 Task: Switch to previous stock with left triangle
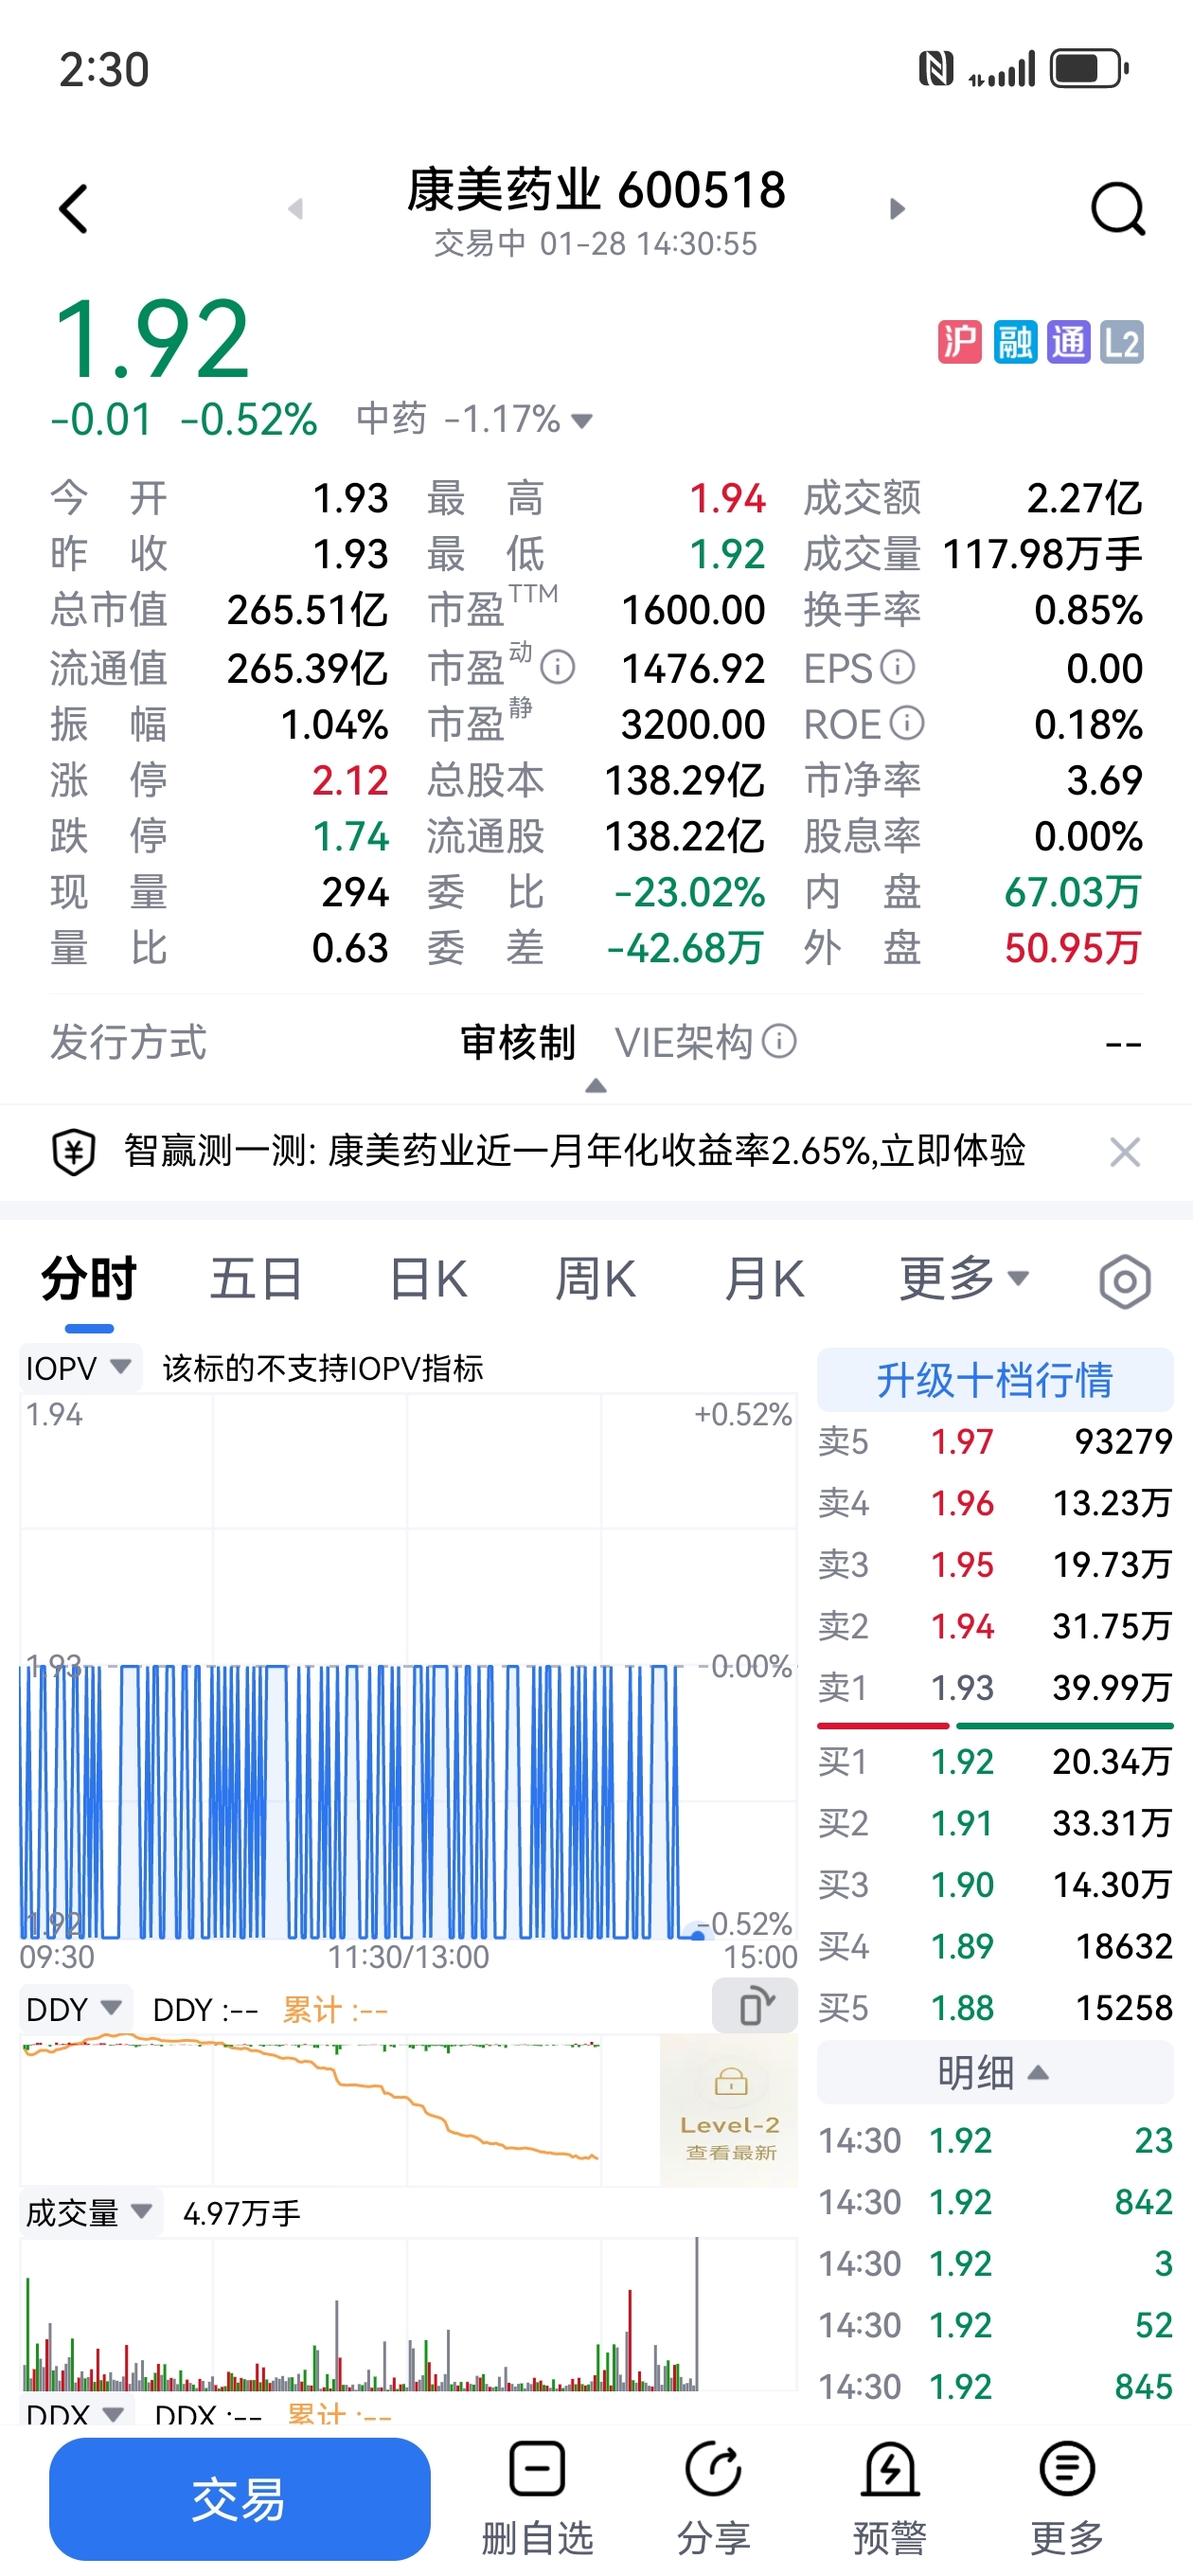[x=295, y=209]
